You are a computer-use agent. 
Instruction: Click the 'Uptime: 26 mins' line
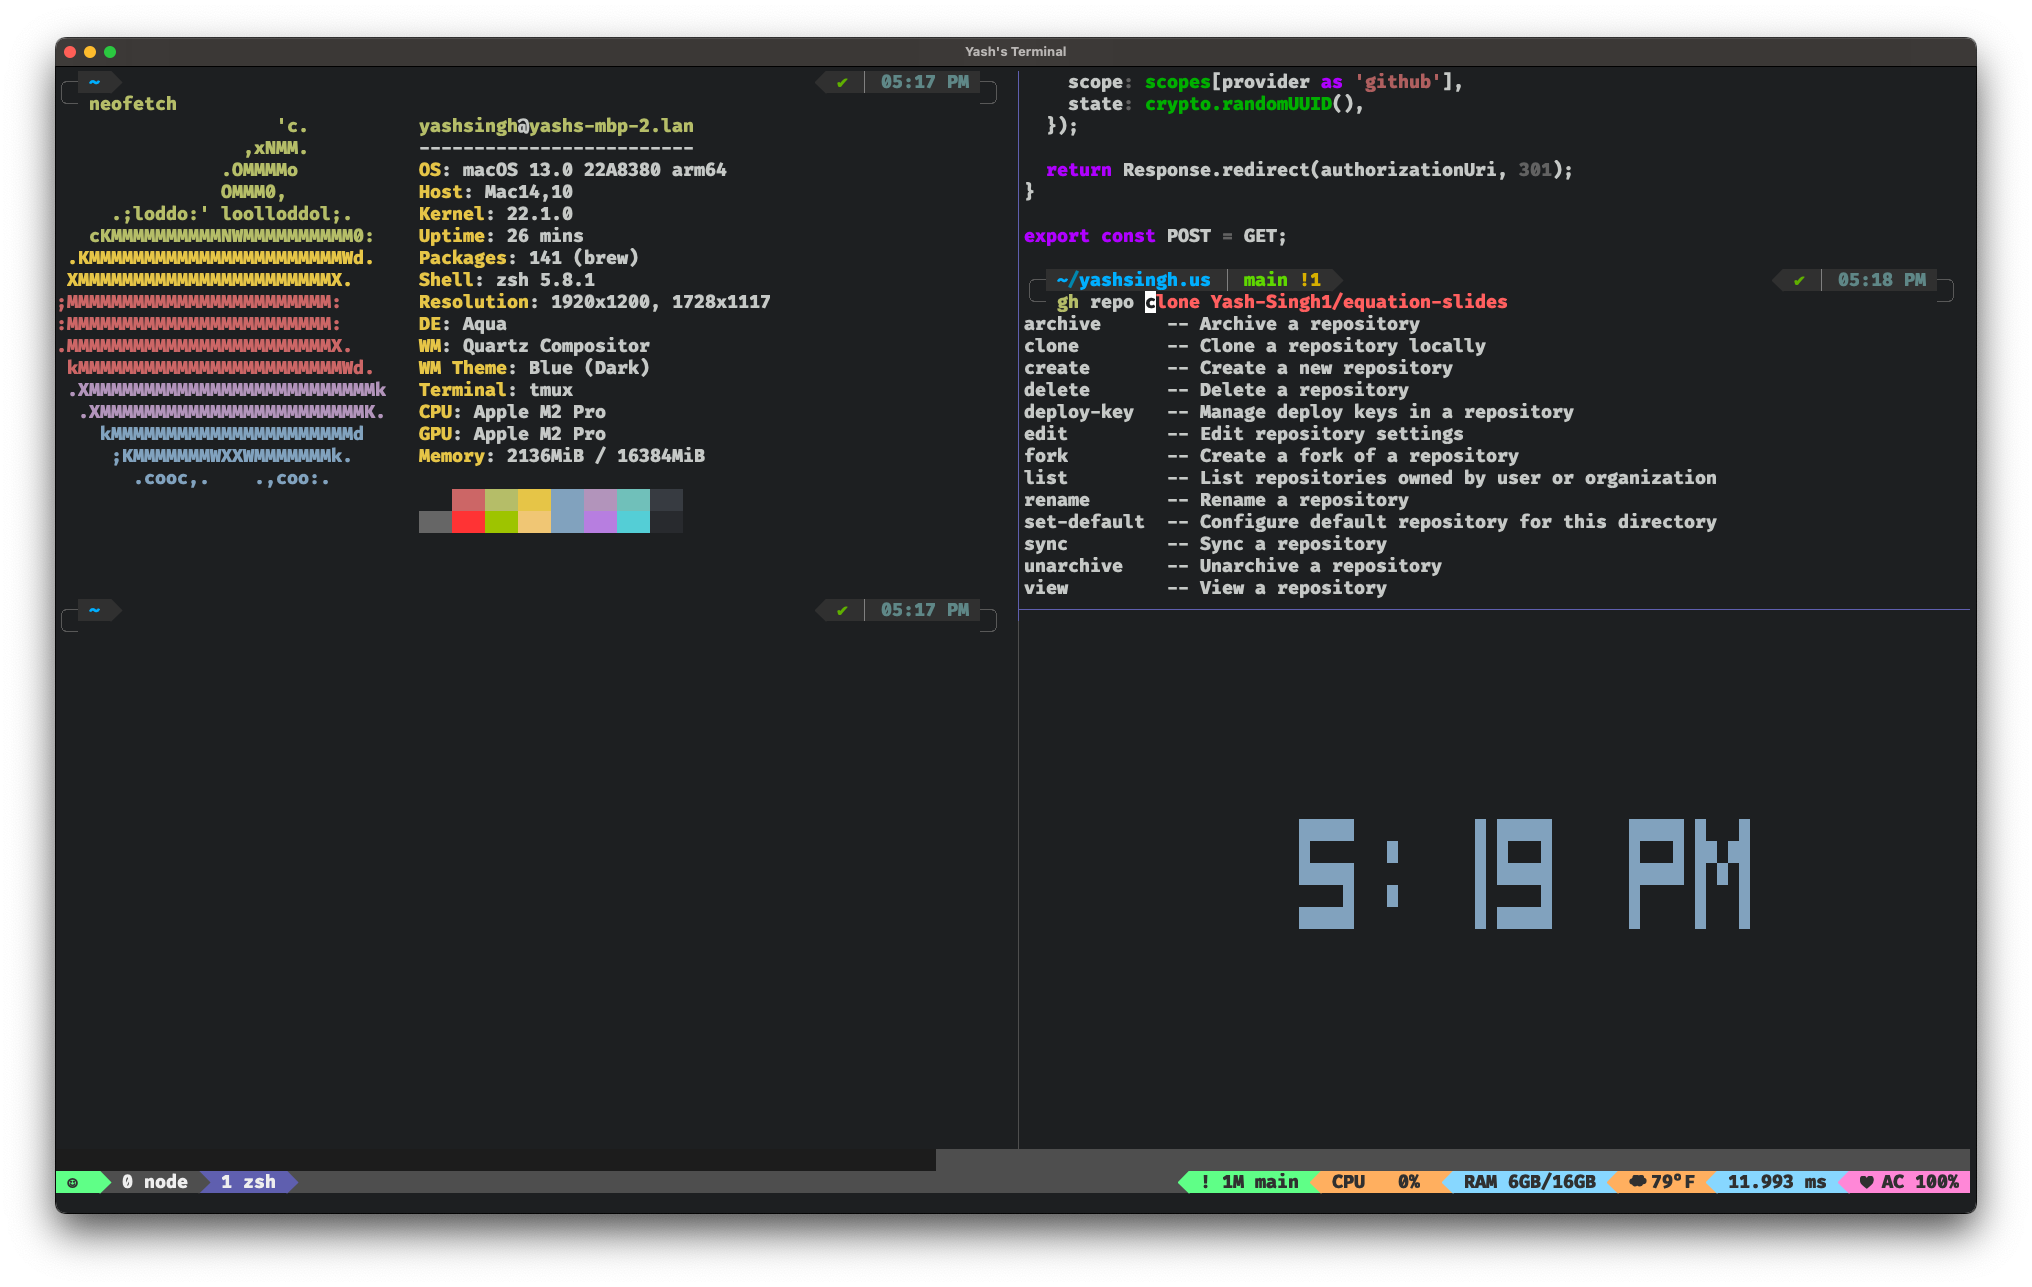coord(501,236)
